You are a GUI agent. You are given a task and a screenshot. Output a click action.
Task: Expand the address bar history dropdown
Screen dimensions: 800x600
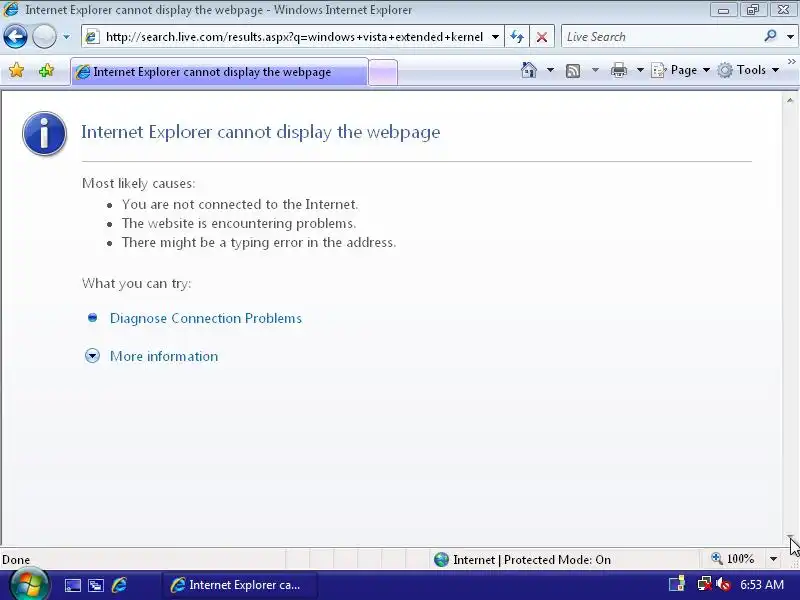495,37
